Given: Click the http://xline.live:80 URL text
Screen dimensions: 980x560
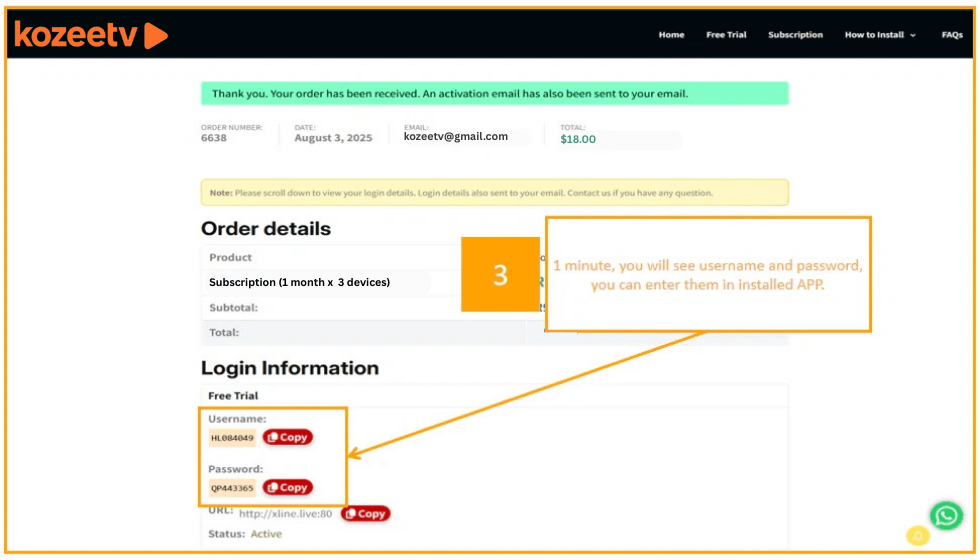Looking at the screenshot, I should (288, 513).
